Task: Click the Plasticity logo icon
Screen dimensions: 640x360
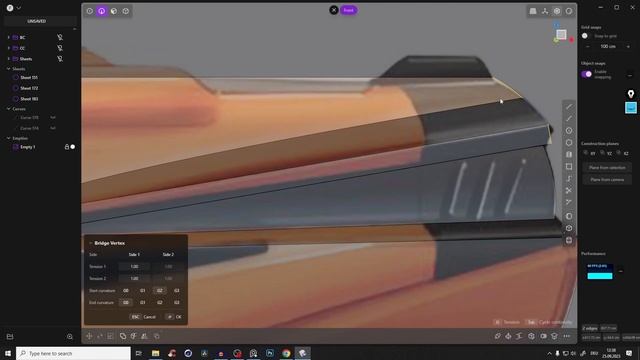Action: click(10, 8)
